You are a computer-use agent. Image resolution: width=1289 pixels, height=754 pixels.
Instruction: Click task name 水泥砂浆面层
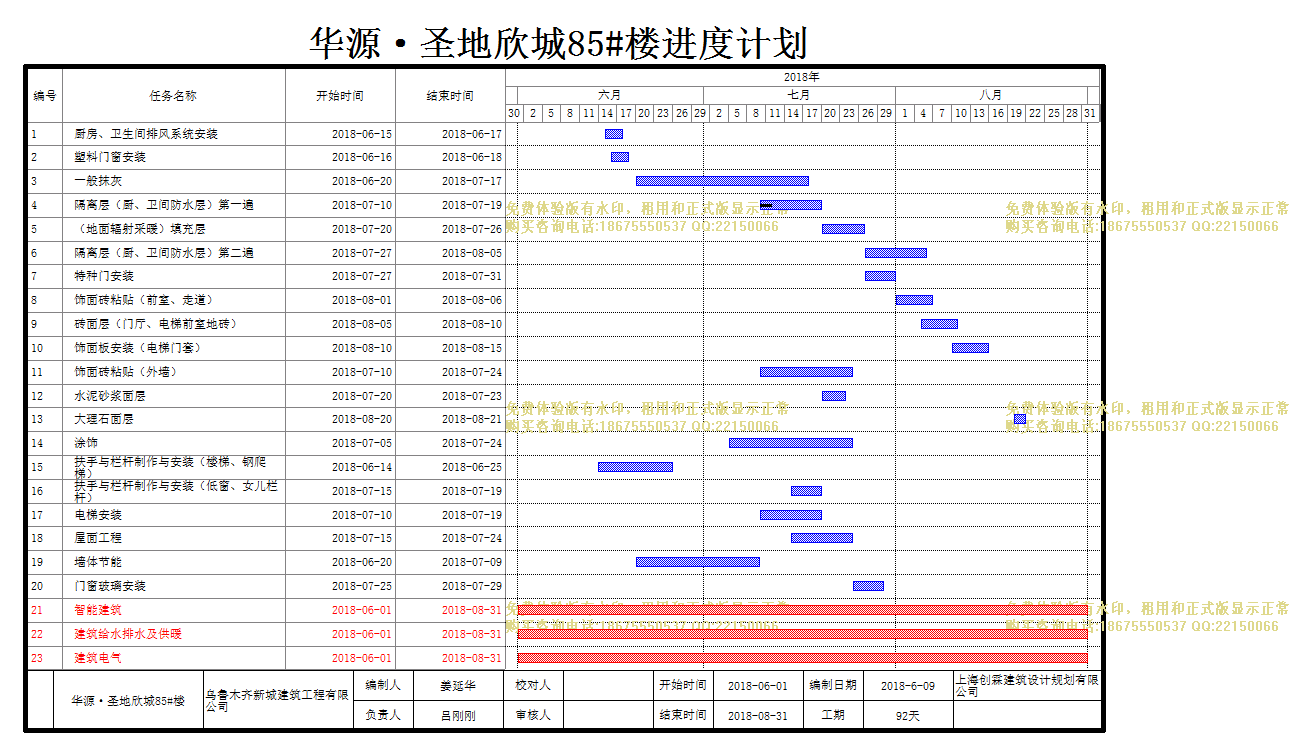[110, 396]
